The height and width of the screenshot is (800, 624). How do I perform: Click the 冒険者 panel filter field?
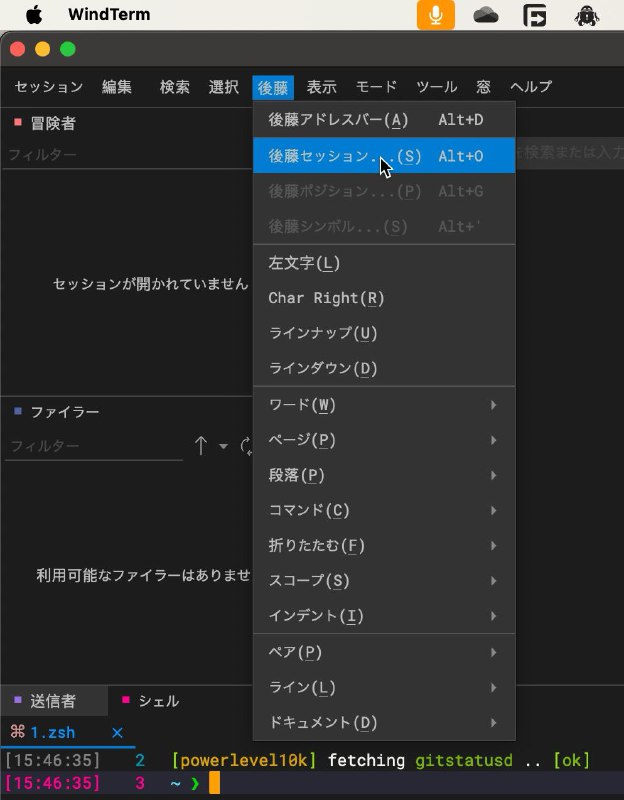(128, 155)
